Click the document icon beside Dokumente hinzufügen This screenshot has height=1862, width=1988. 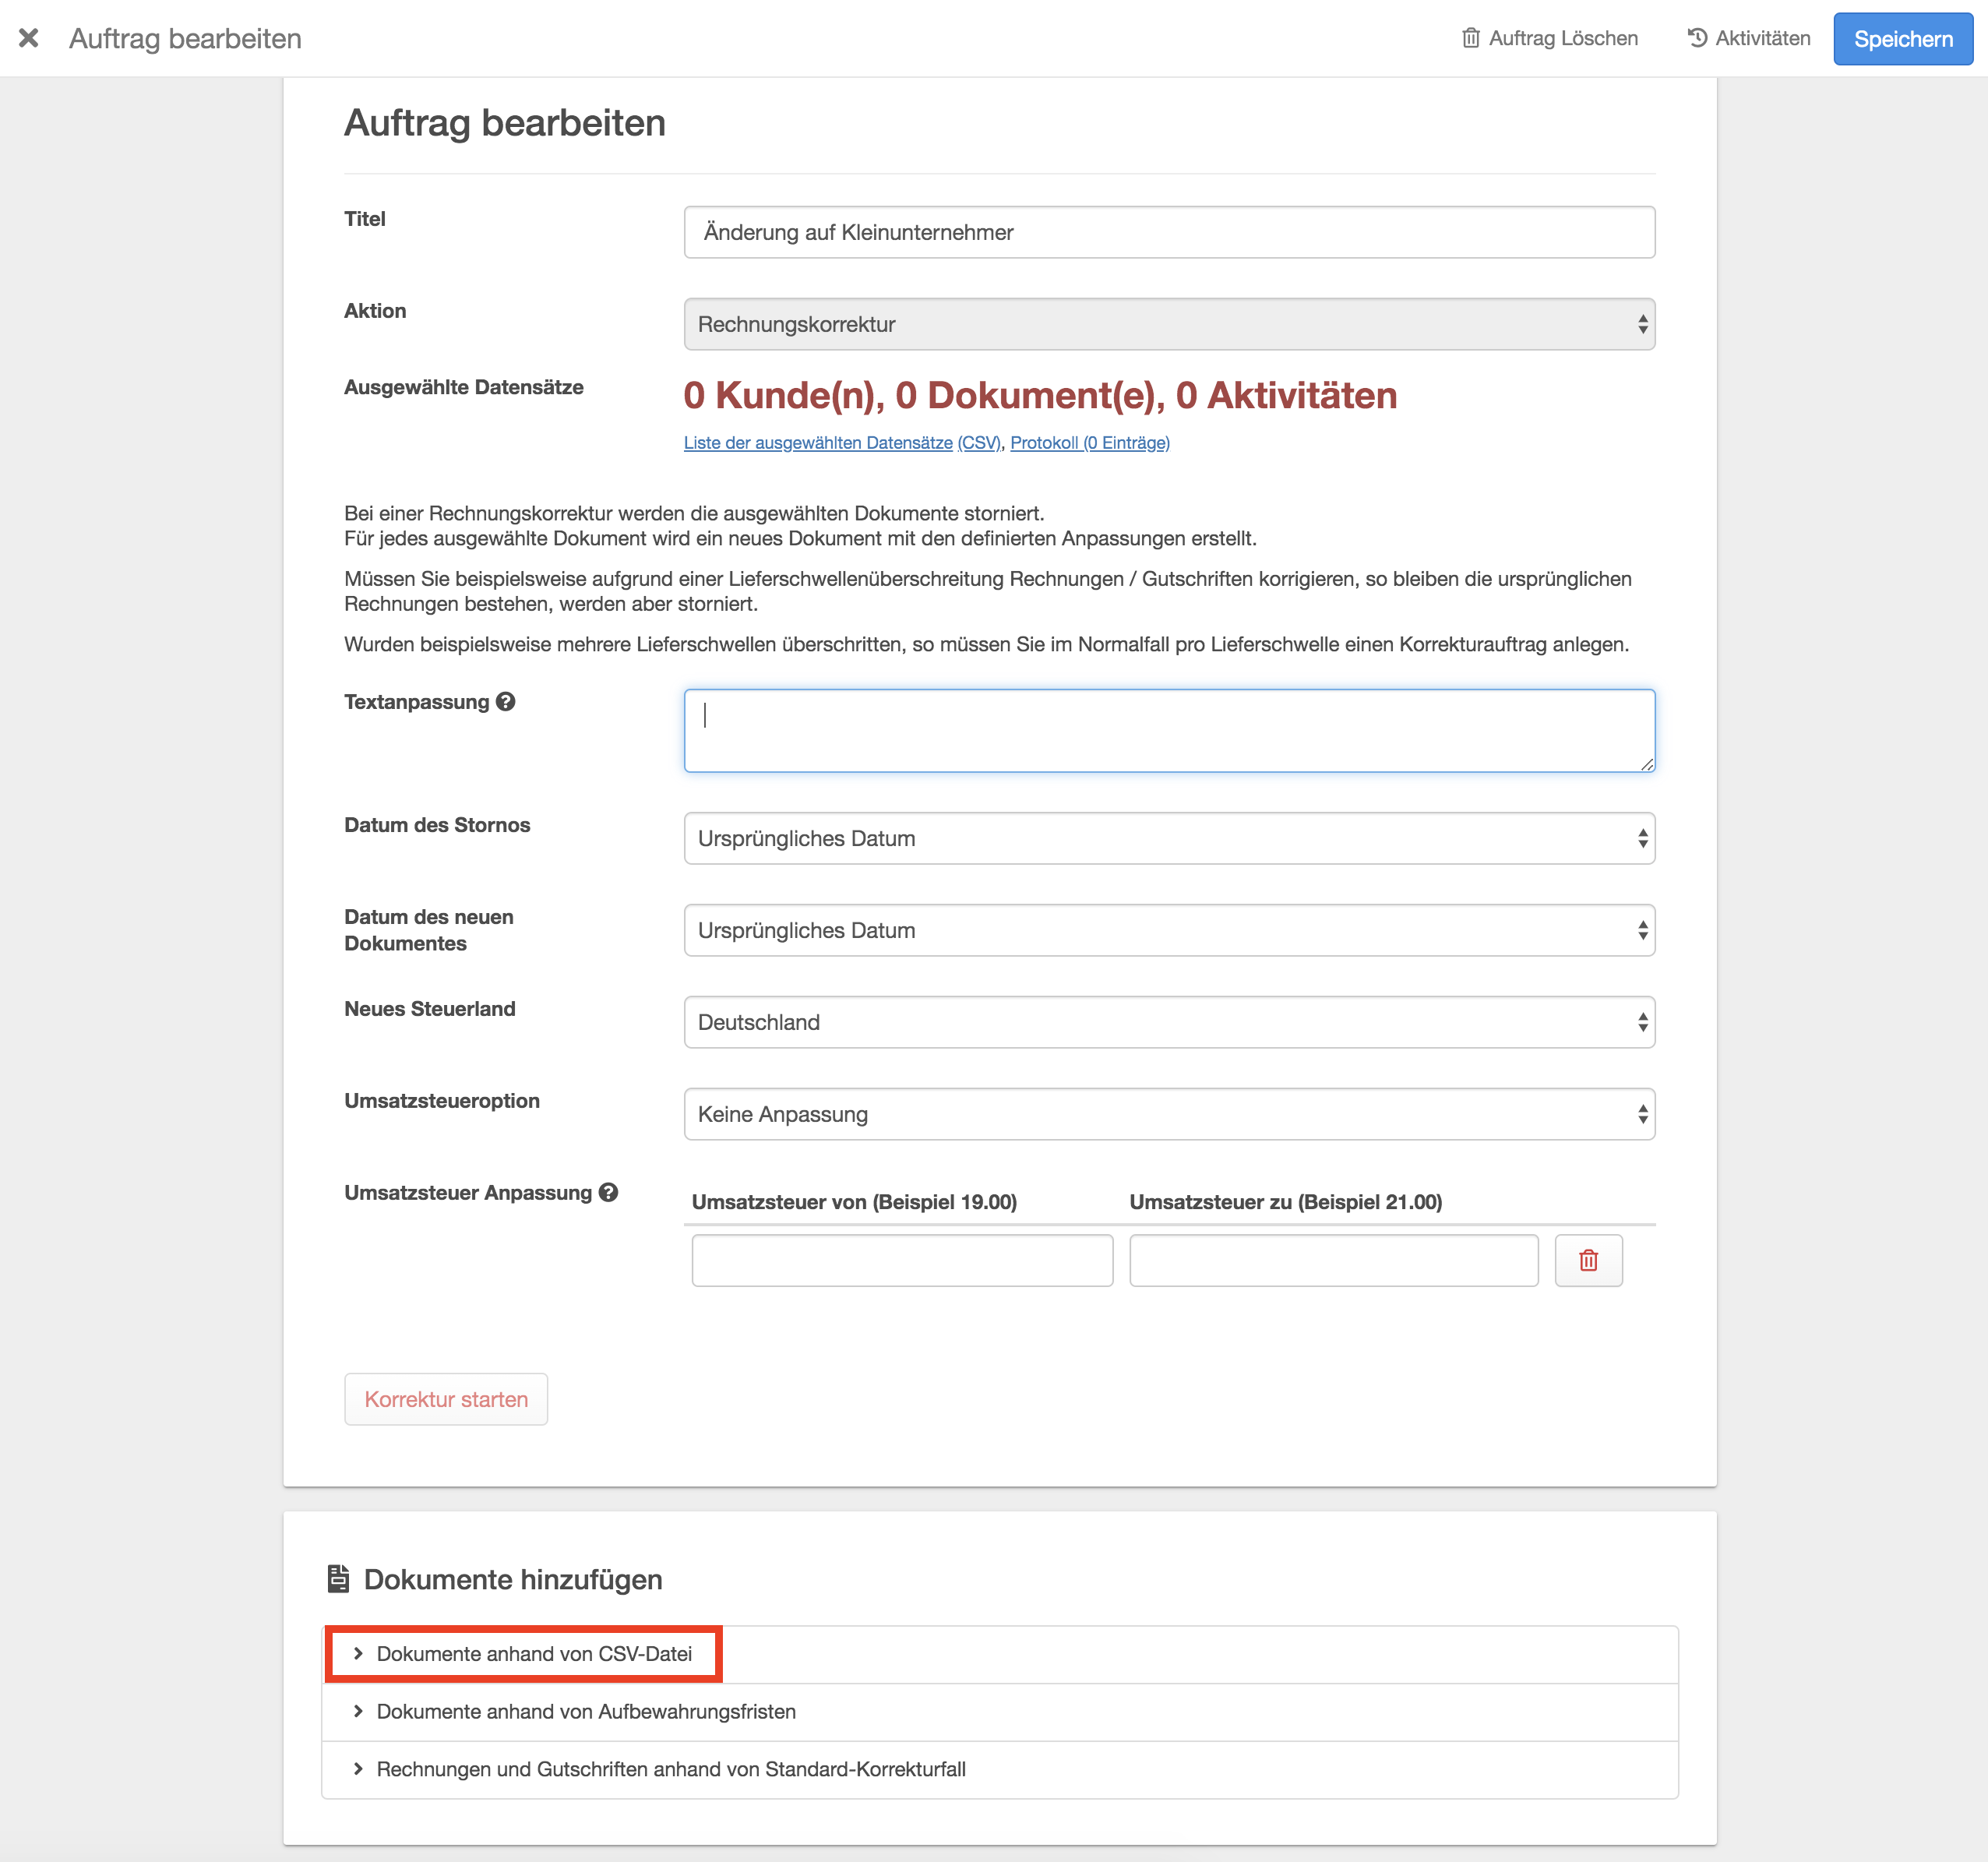tap(338, 1579)
